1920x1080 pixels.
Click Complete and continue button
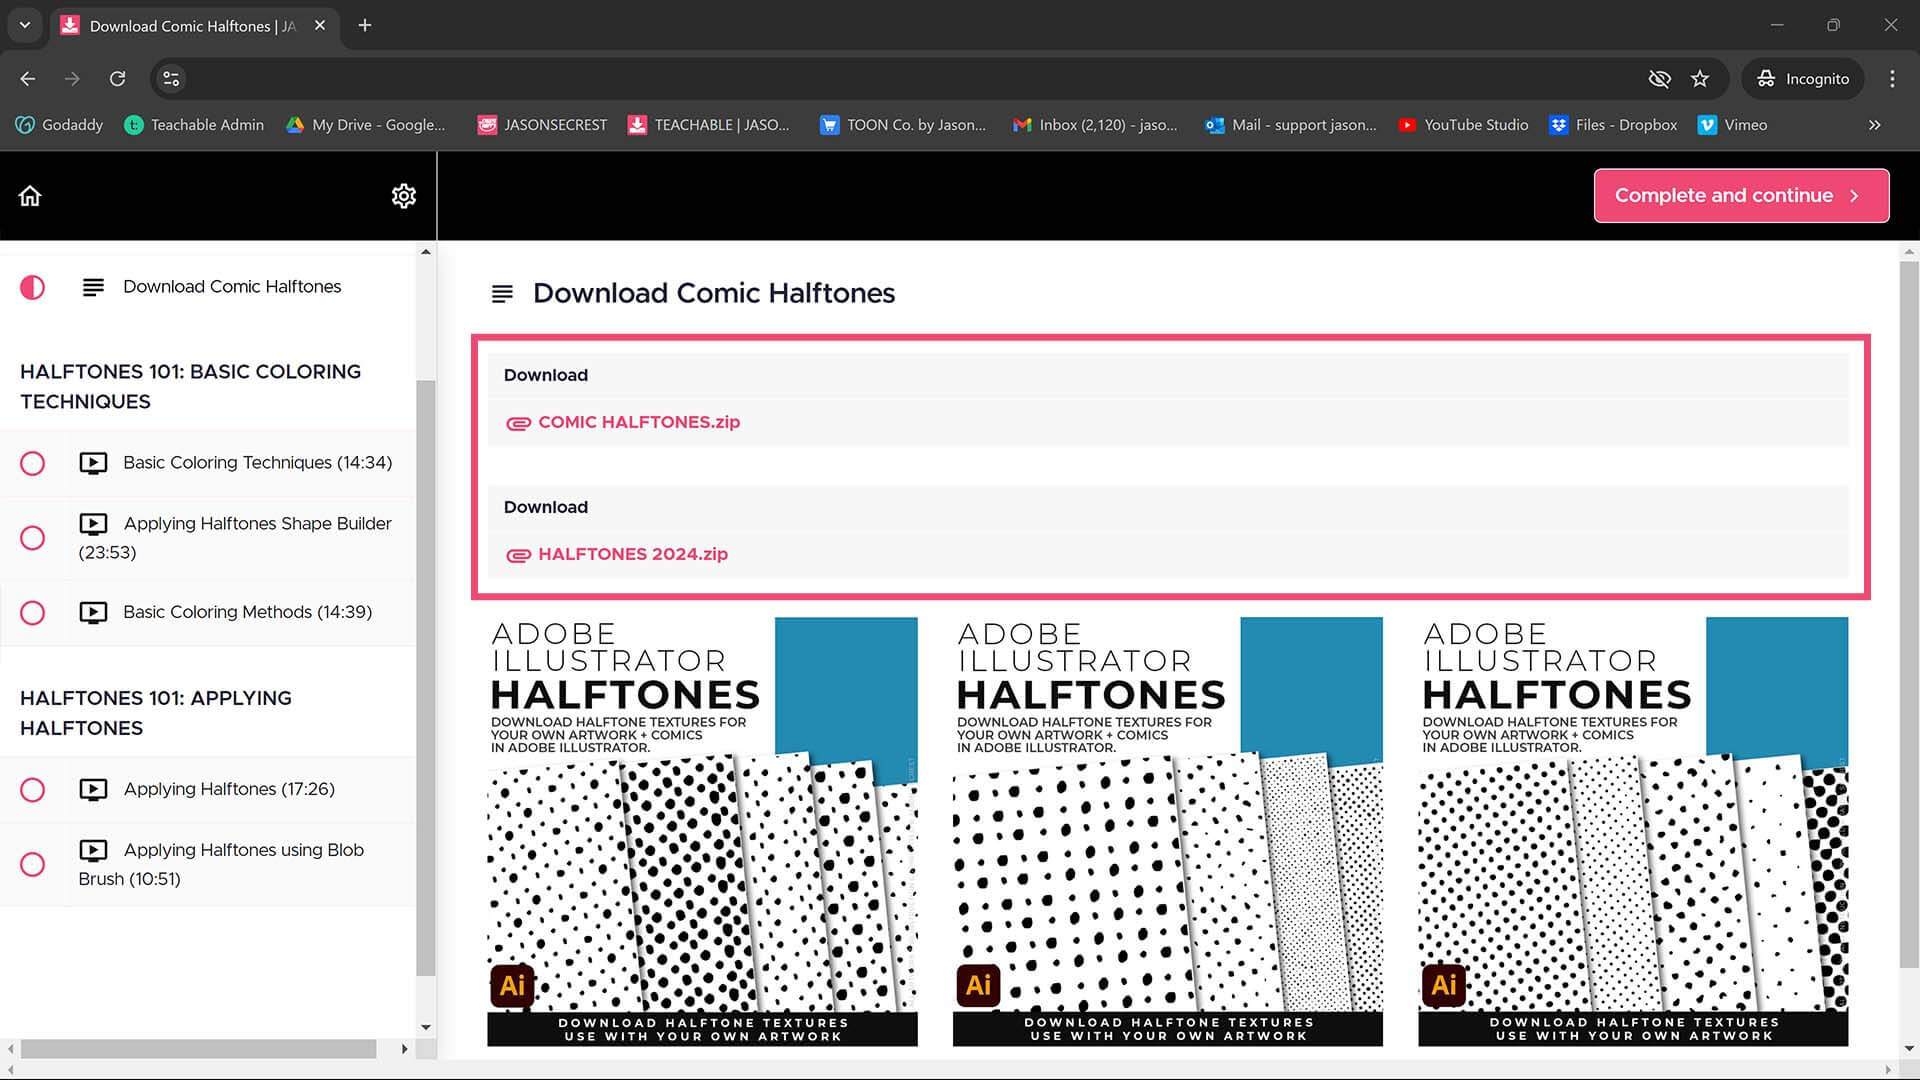pos(1741,196)
